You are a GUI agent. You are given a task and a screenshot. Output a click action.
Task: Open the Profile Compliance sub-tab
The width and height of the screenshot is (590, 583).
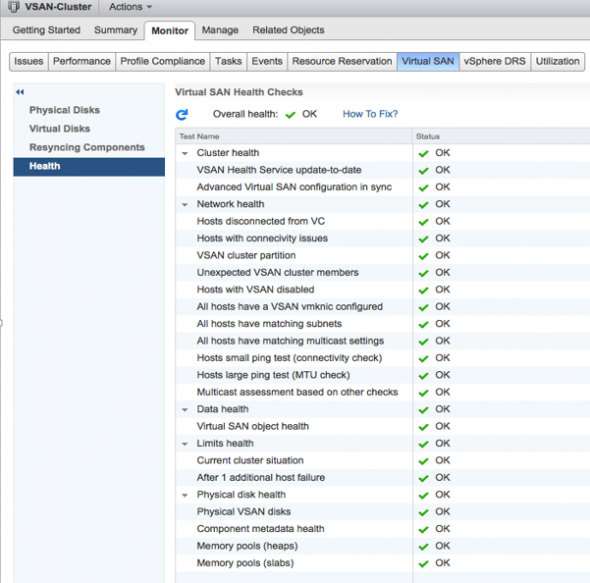tap(163, 61)
